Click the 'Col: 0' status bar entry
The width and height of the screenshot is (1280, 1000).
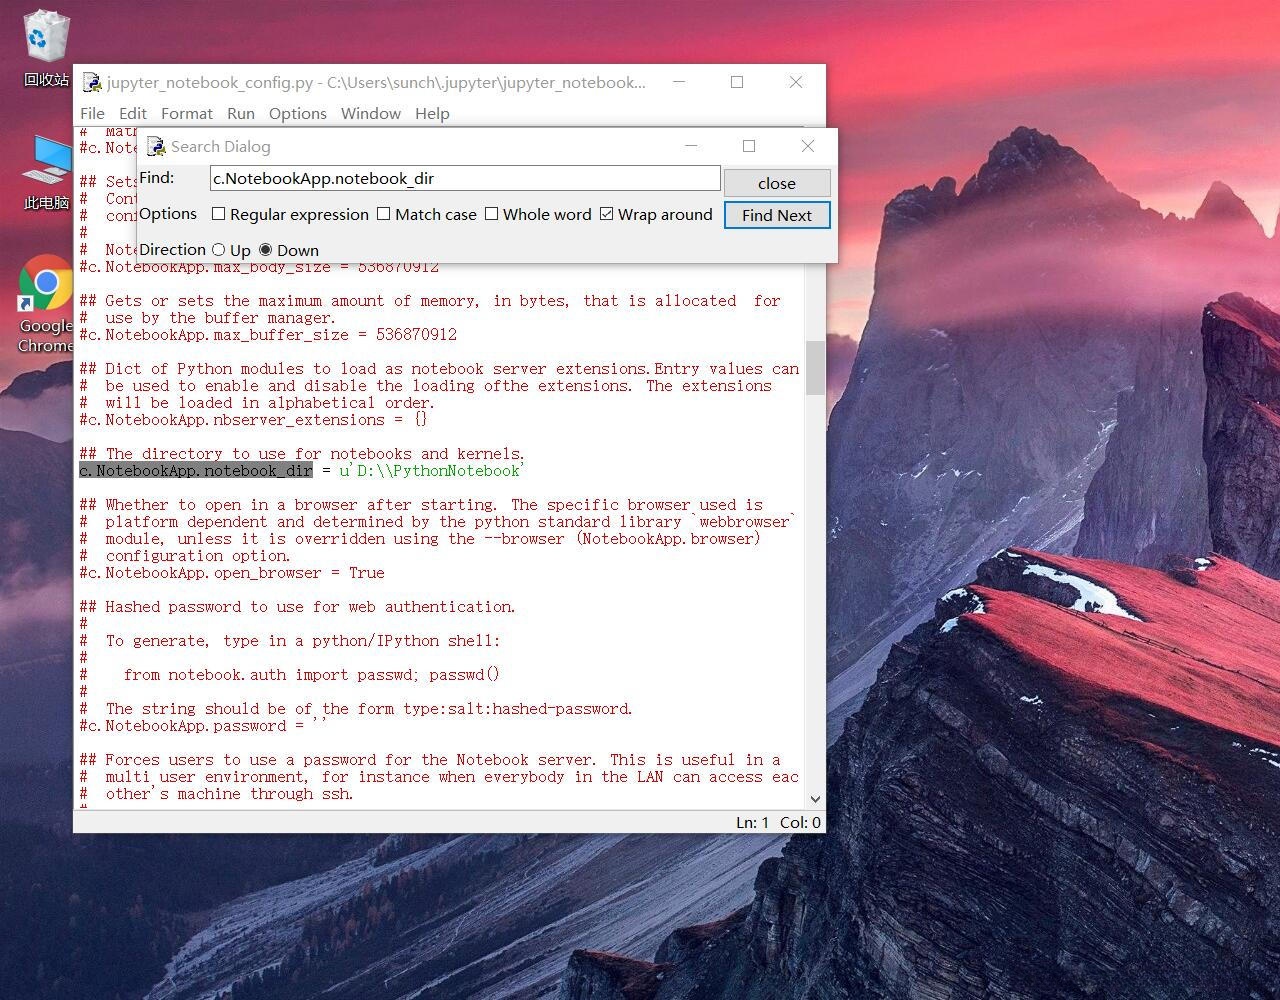tap(800, 822)
